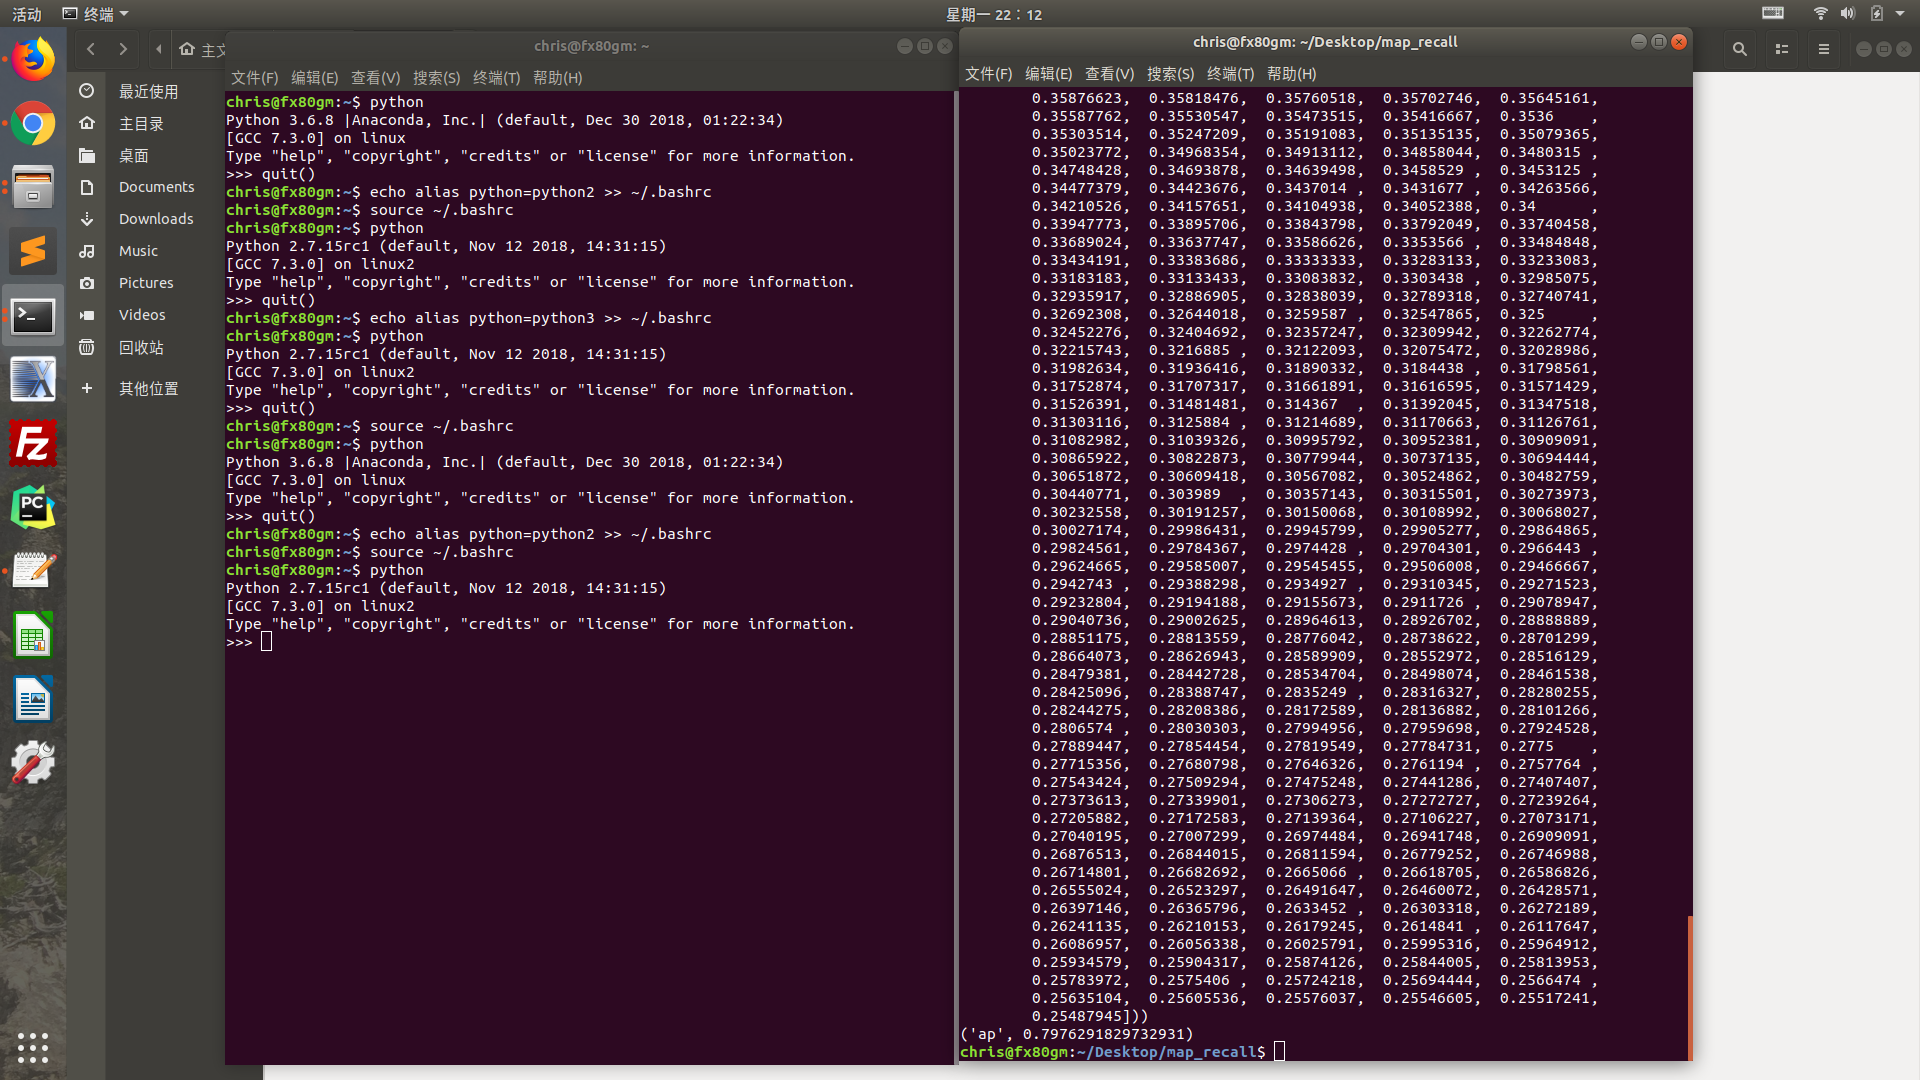Open the clock showing 星期一 22:12

[x=995, y=14]
